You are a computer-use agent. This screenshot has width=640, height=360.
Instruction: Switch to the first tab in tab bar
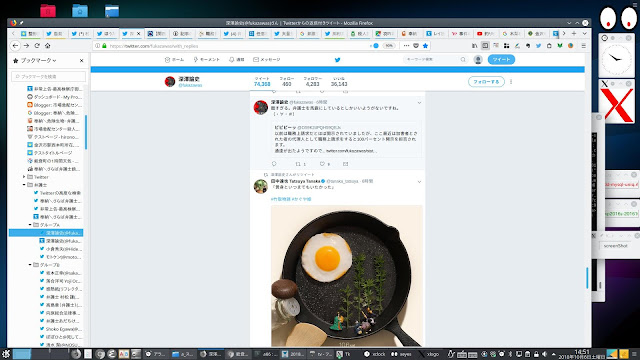click(30, 33)
